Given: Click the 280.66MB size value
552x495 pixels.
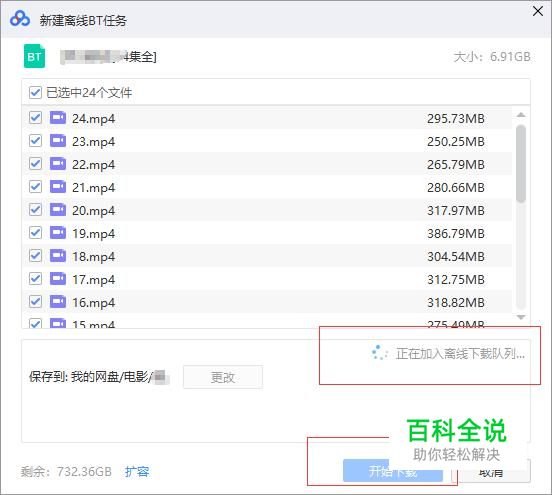Looking at the screenshot, I should point(456,187).
